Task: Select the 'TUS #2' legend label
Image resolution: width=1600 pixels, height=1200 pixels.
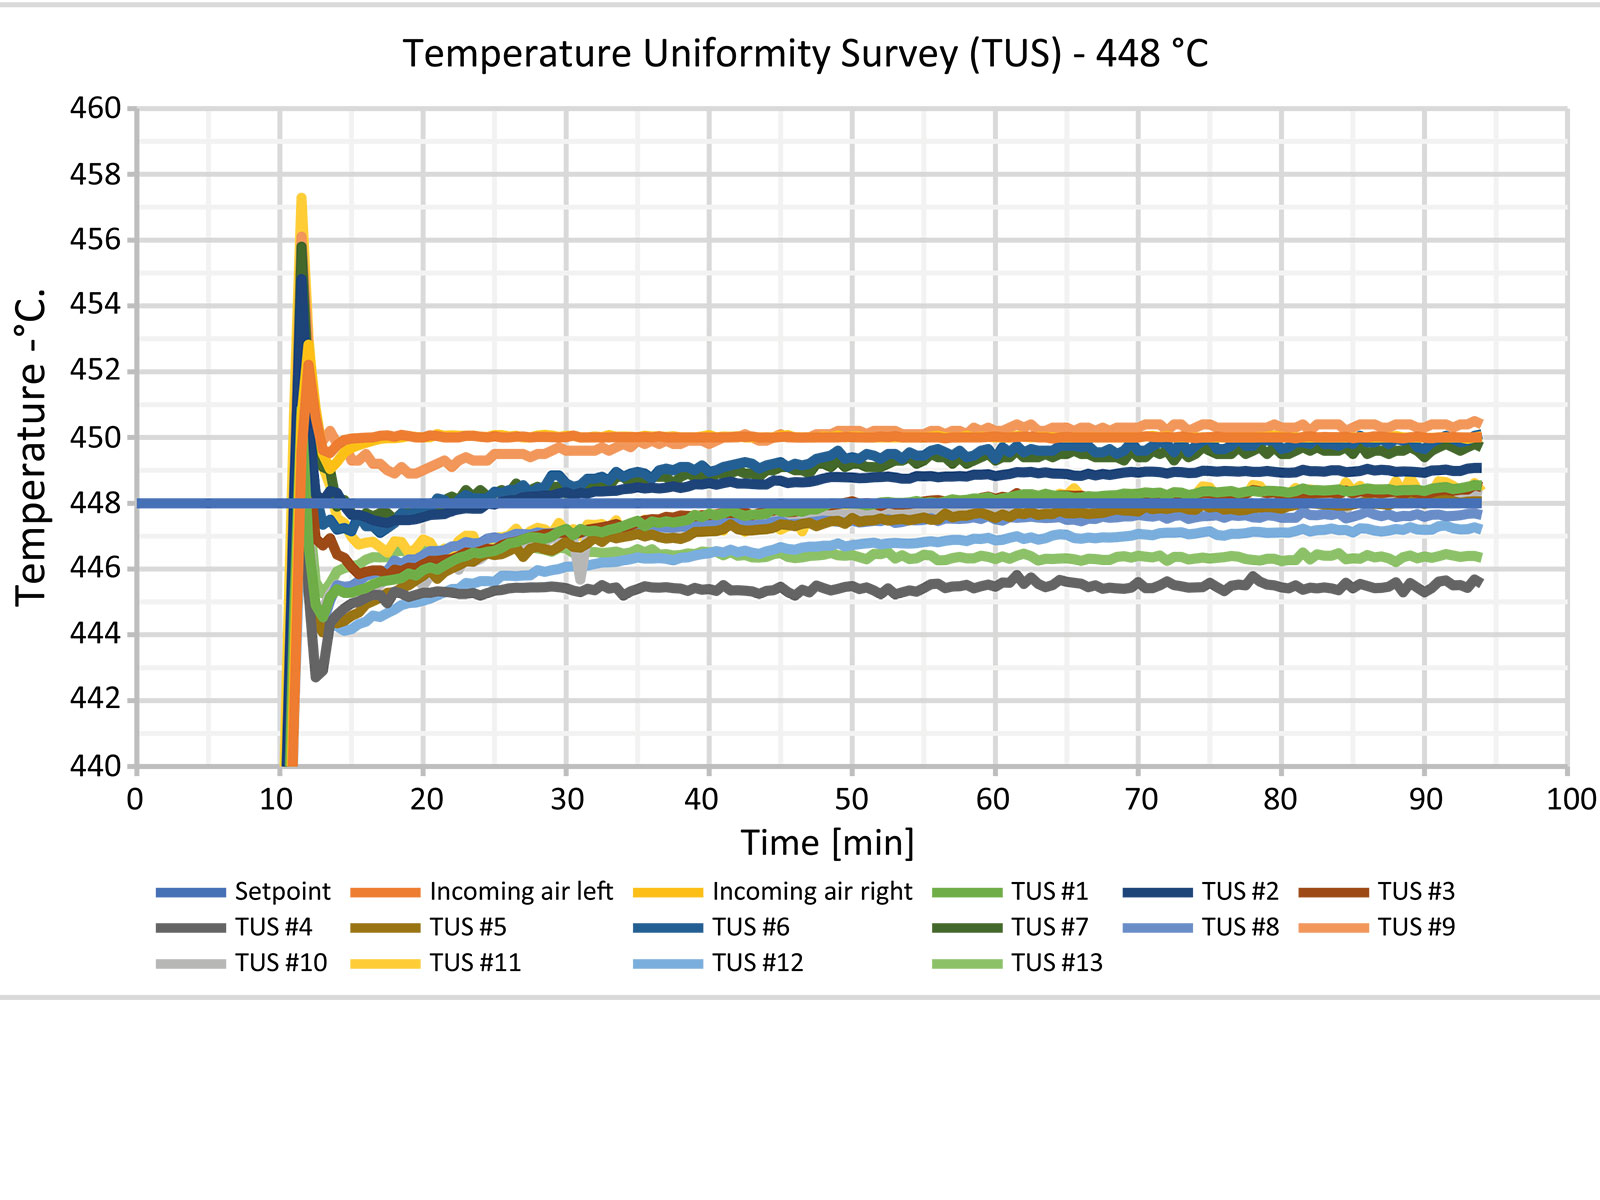Action: [x=1240, y=891]
